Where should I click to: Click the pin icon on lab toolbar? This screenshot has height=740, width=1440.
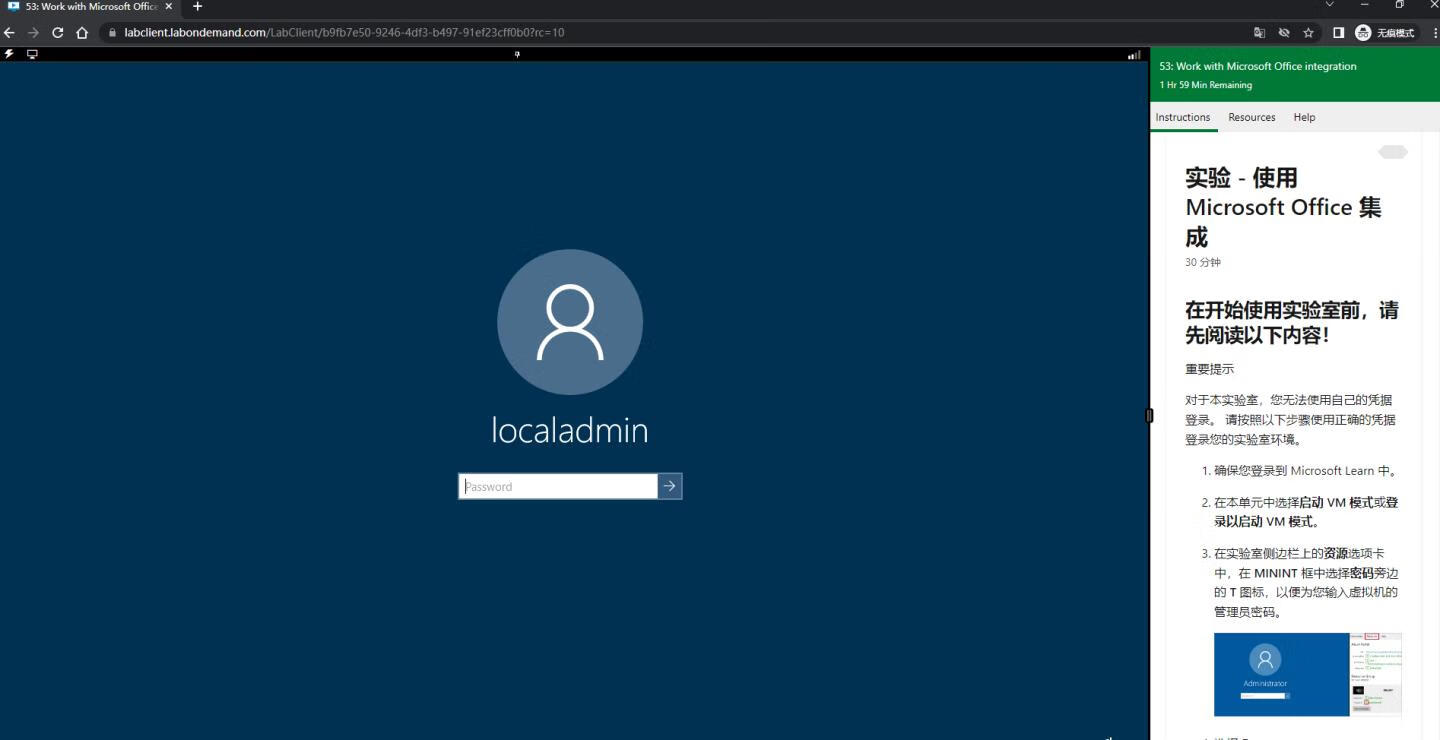517,54
